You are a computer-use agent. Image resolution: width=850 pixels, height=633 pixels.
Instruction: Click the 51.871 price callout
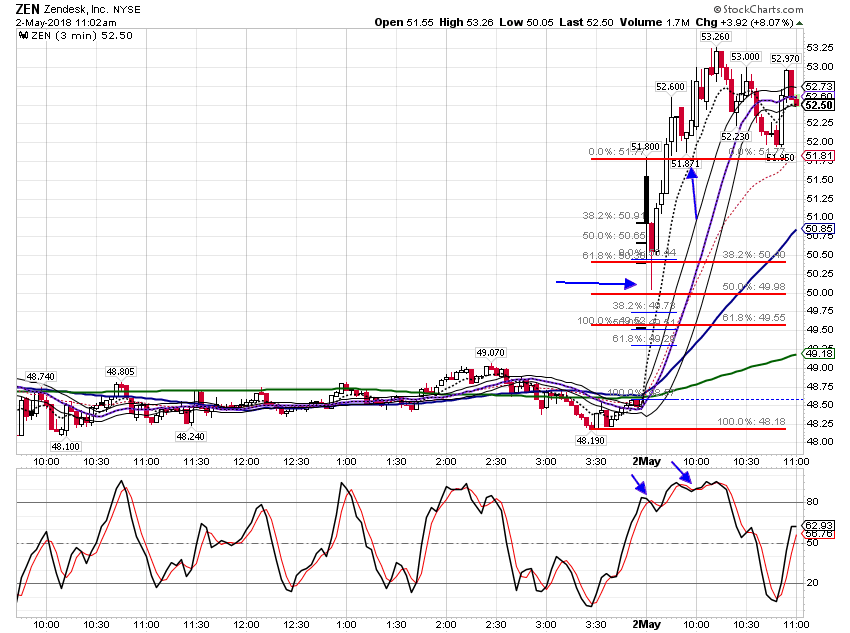pyautogui.click(x=685, y=164)
